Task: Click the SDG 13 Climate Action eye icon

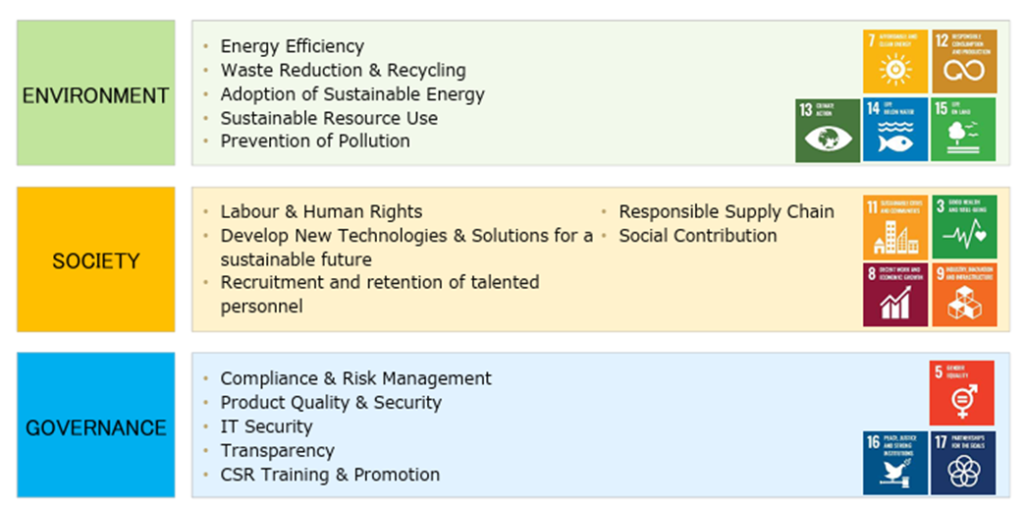Action: pyautogui.click(x=827, y=130)
